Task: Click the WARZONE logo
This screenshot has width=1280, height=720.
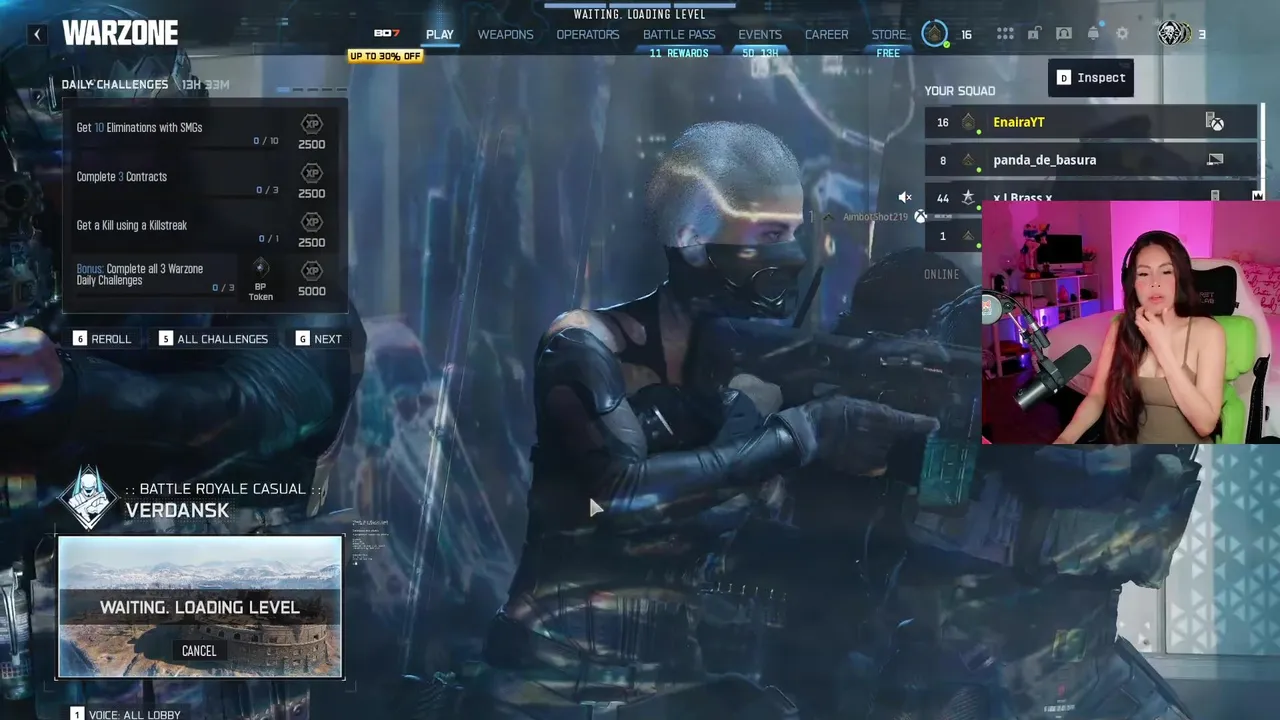Action: (120, 33)
